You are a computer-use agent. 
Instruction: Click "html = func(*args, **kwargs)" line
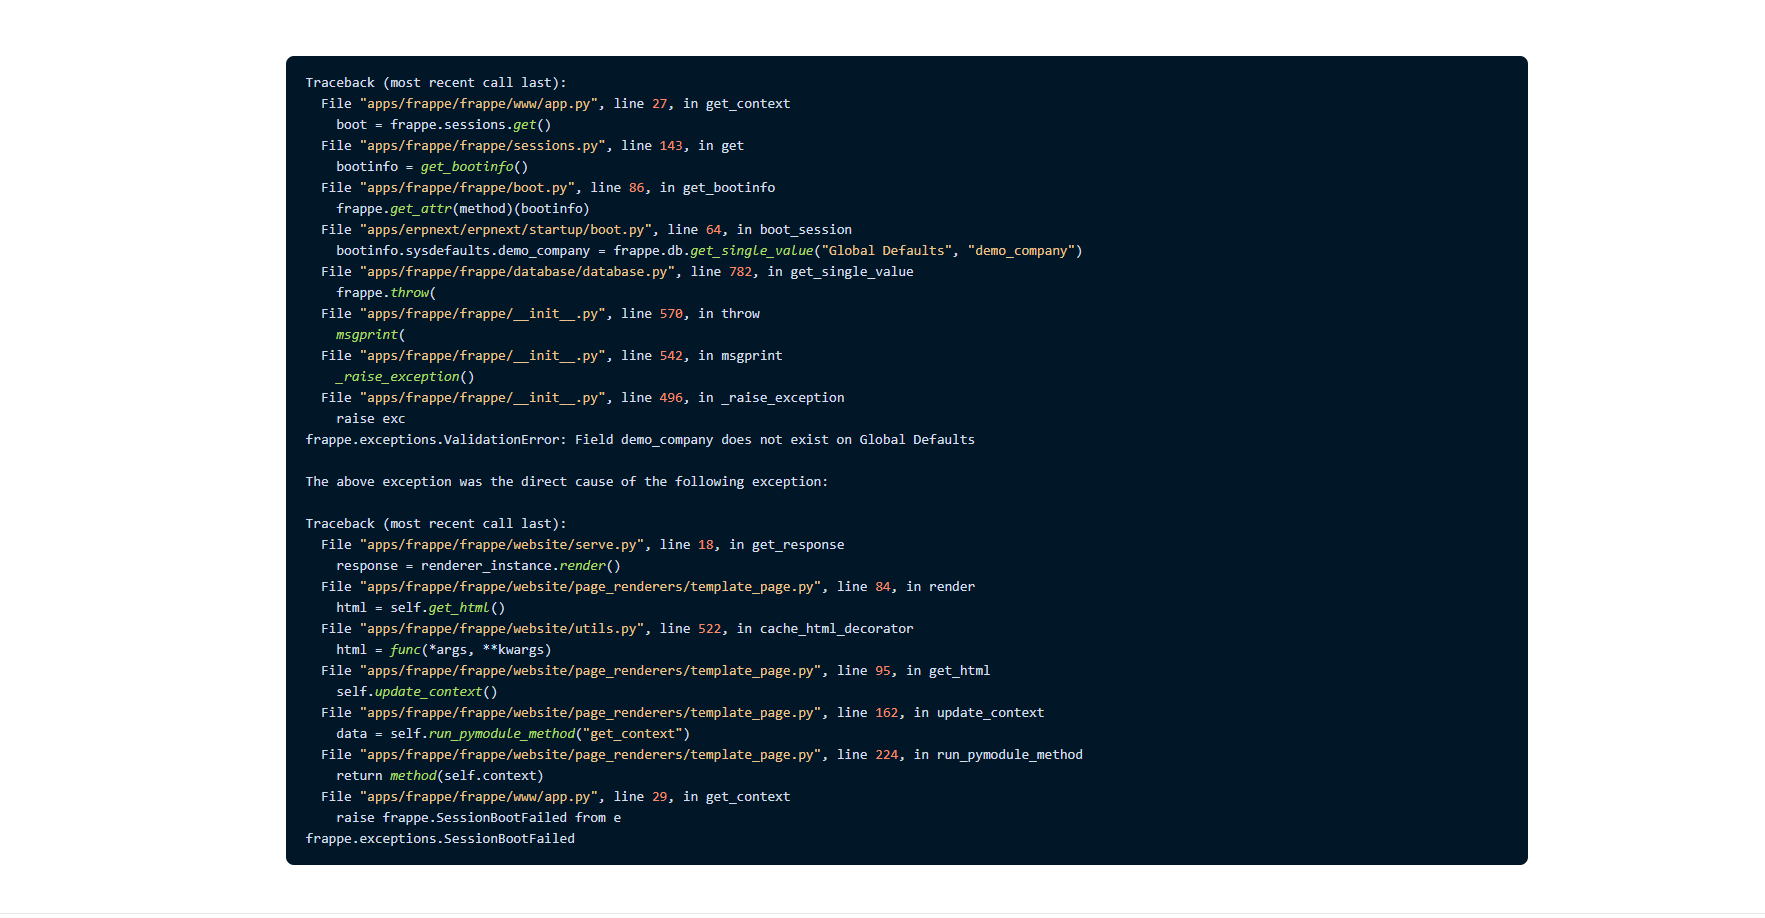pos(443,650)
